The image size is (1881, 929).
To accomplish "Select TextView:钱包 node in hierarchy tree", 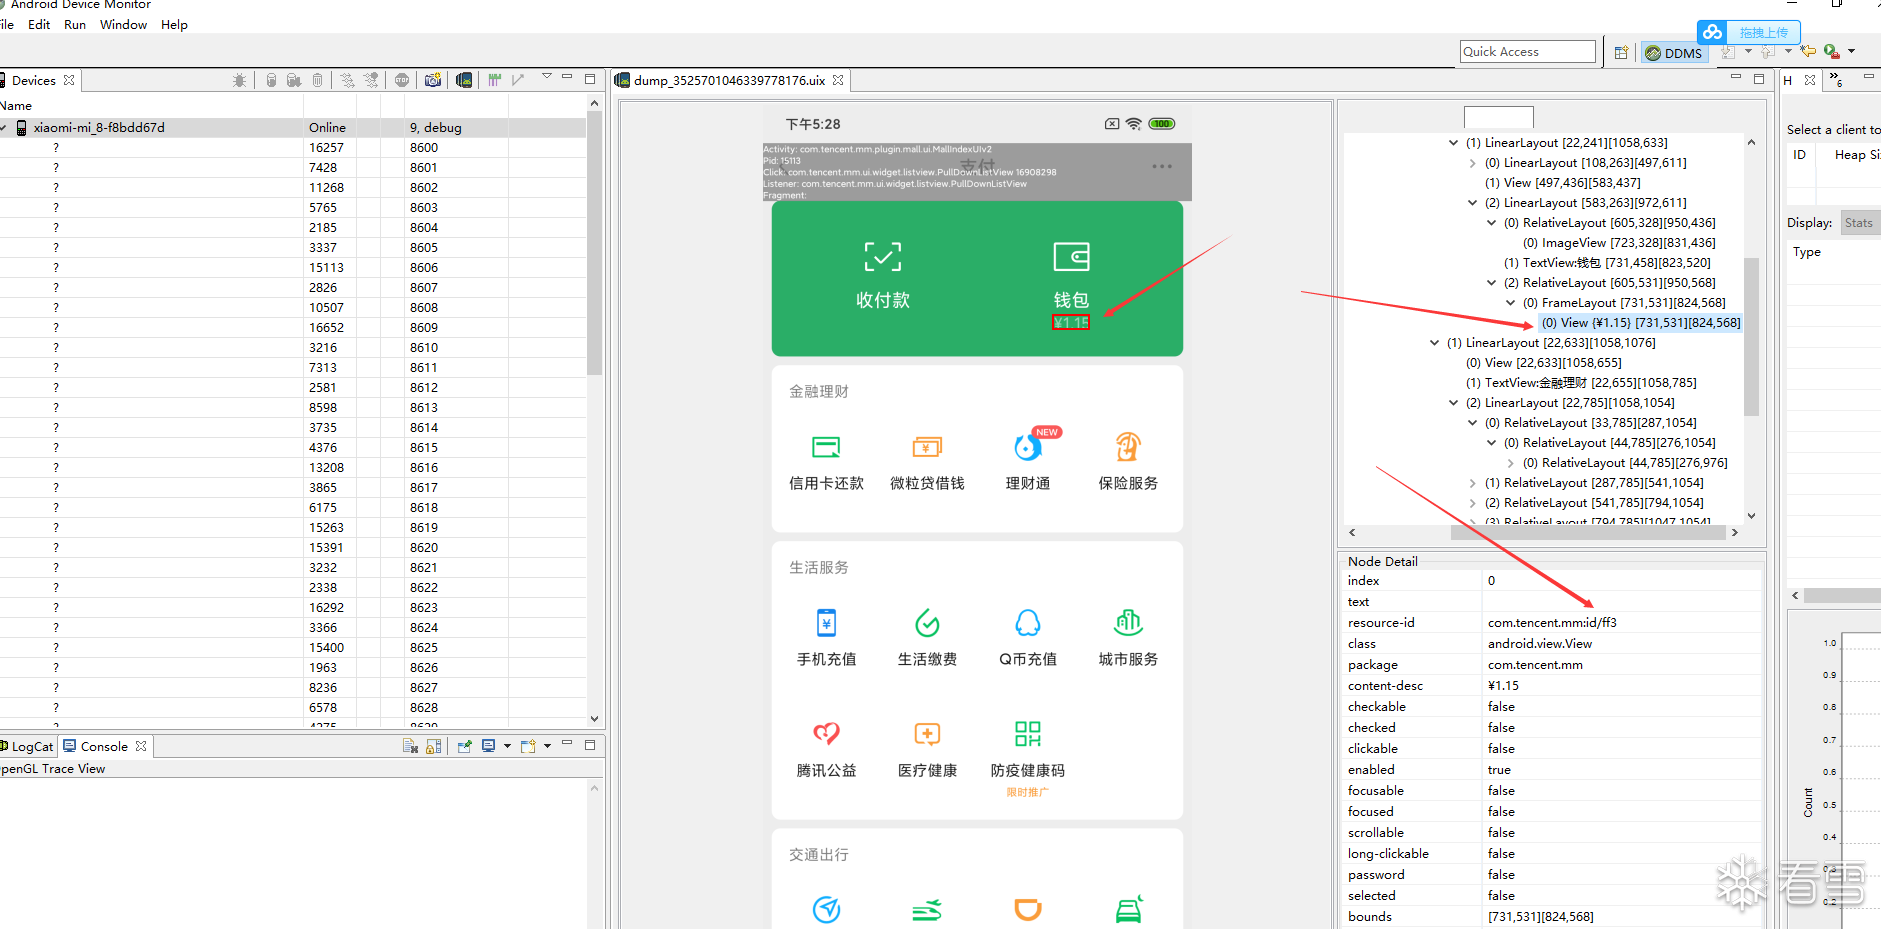I will tap(1607, 263).
